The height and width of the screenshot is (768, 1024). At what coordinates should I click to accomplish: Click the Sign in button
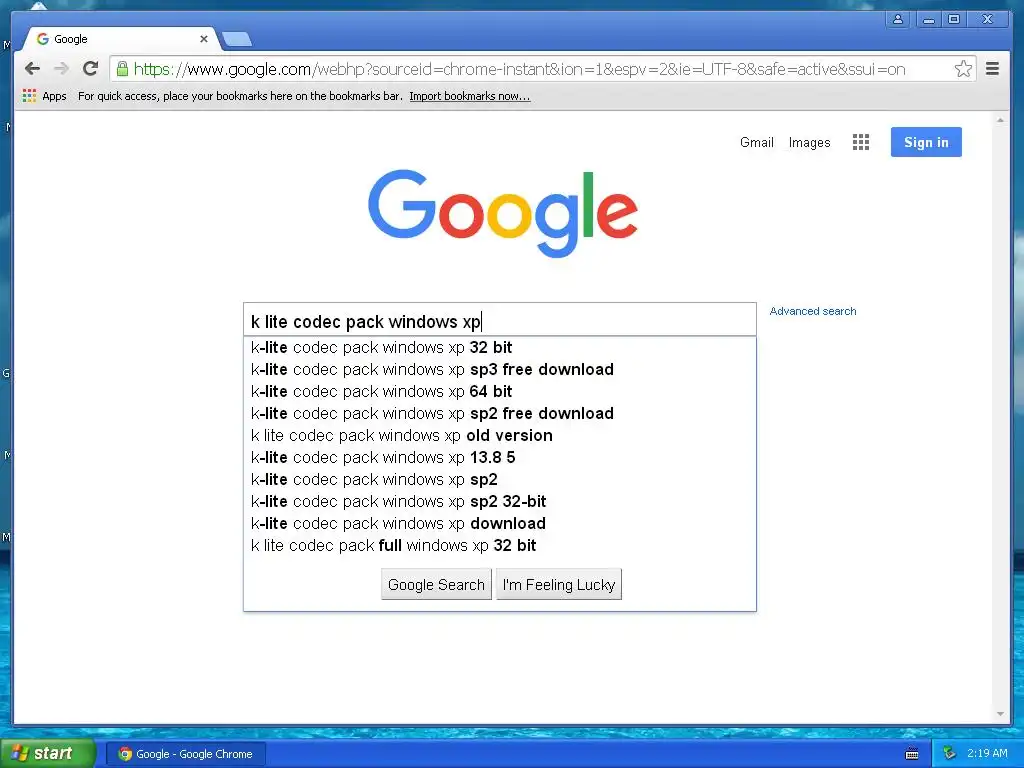pyautogui.click(x=926, y=142)
